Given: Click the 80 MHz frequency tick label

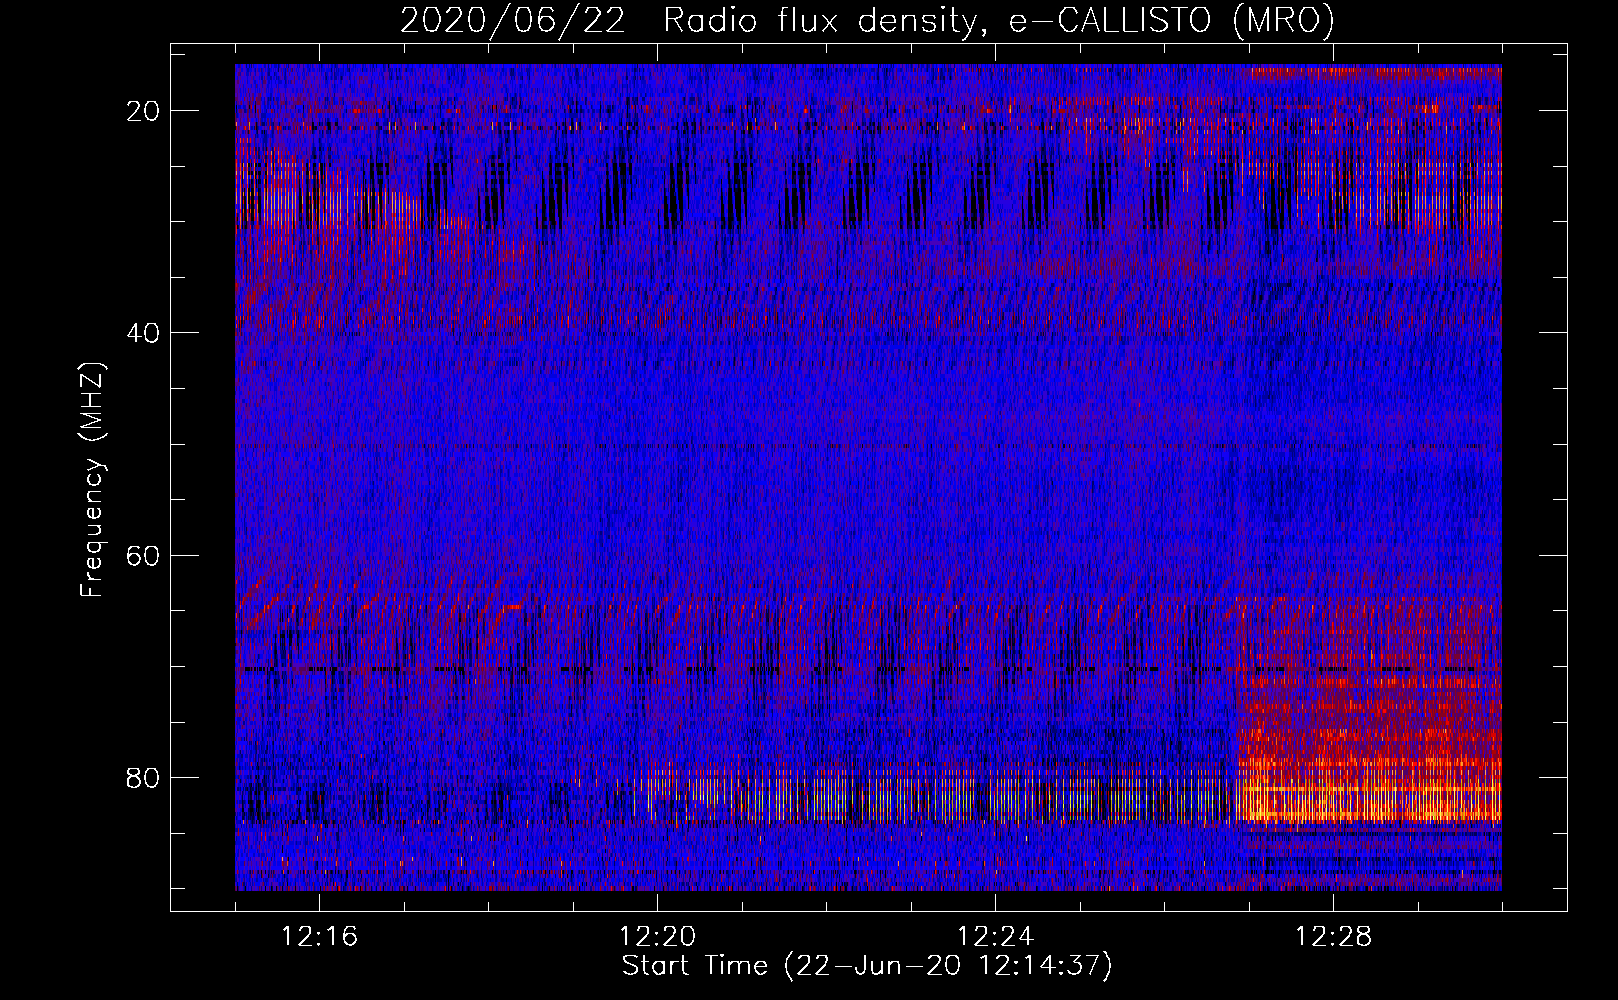Looking at the screenshot, I should tap(144, 777).
